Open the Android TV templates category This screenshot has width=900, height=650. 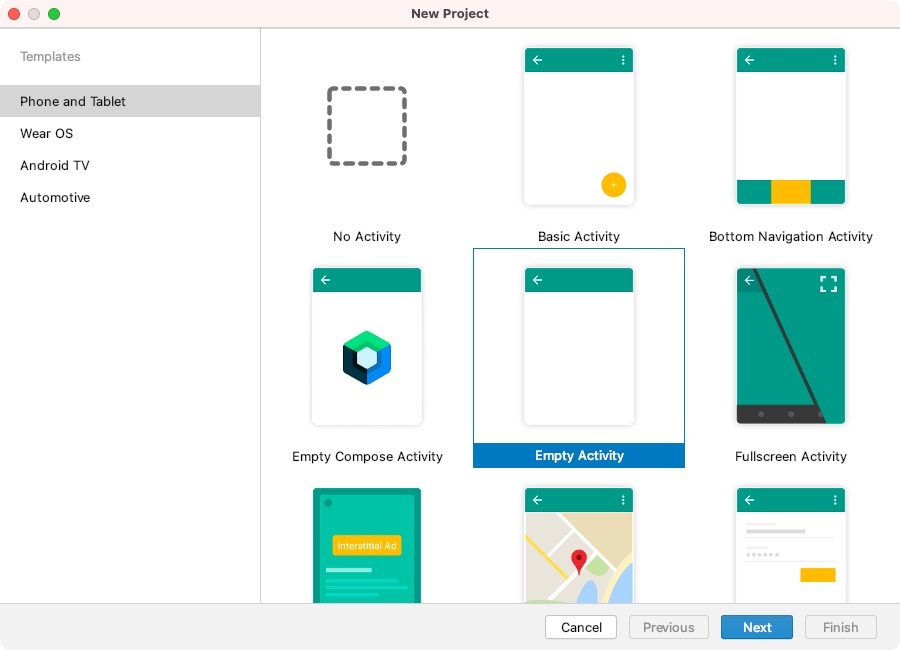click(x=130, y=165)
